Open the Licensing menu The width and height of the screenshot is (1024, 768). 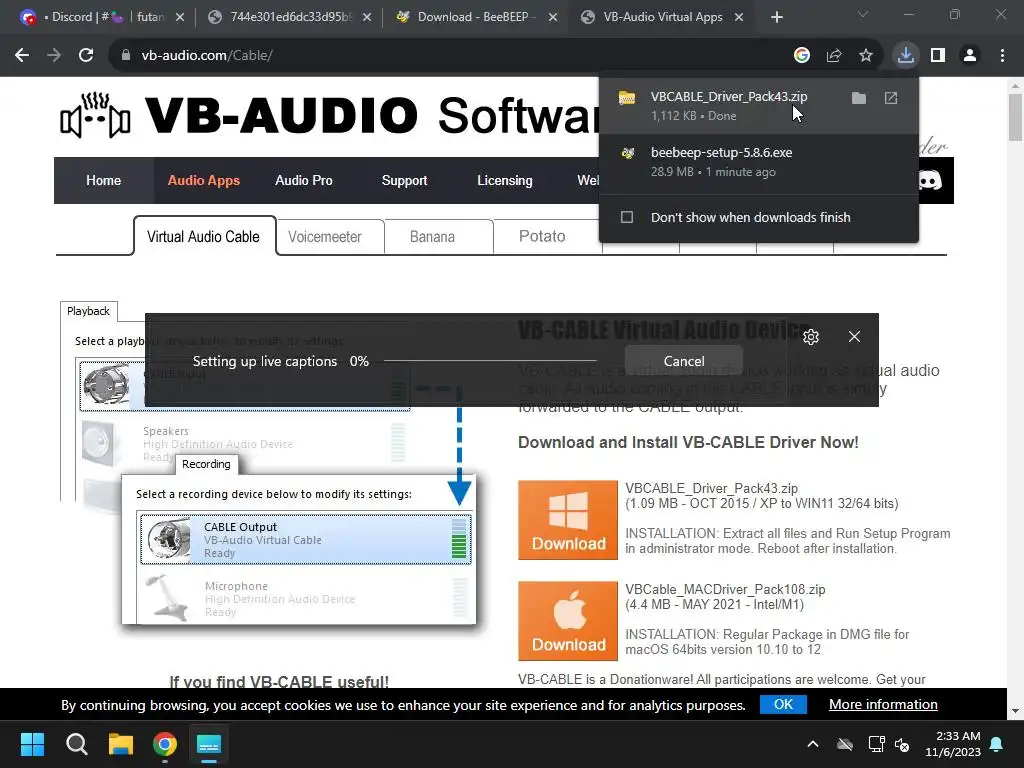click(505, 180)
